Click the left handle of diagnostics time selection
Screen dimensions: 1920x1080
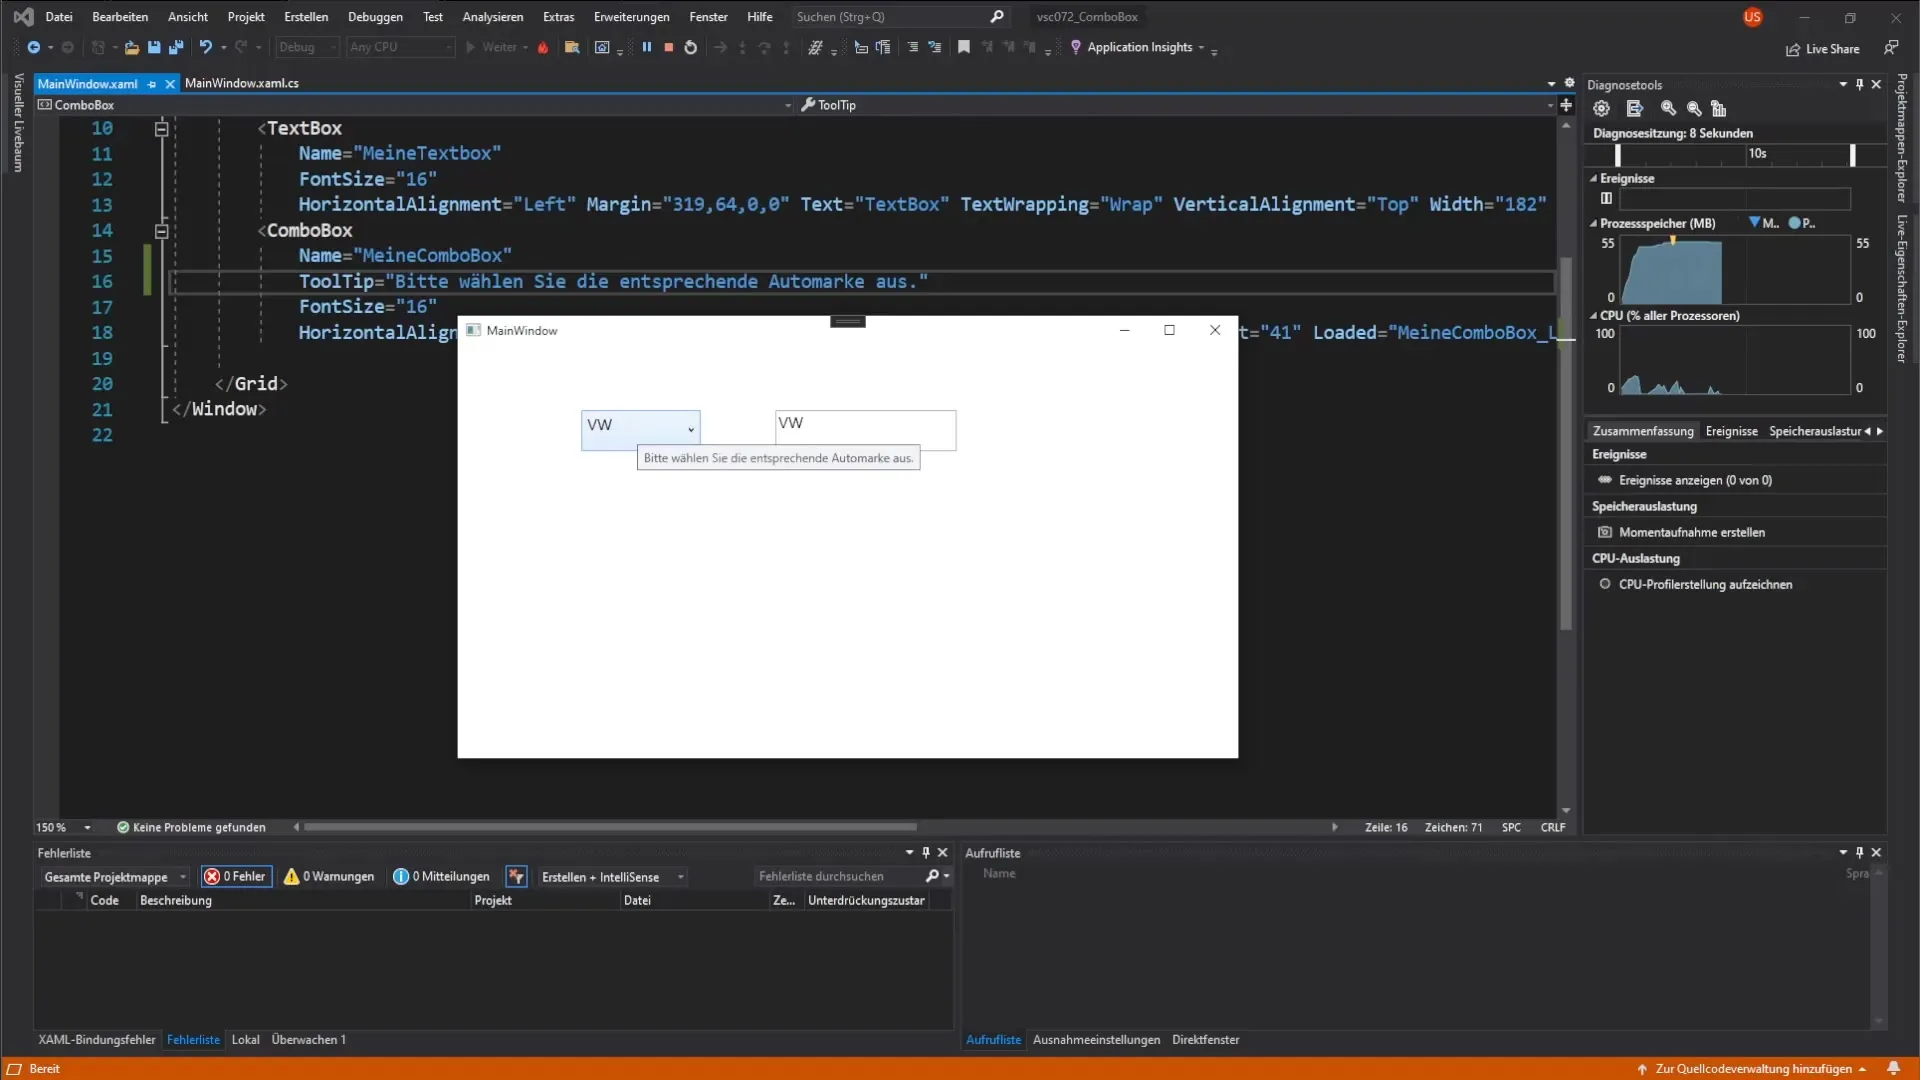point(1617,155)
